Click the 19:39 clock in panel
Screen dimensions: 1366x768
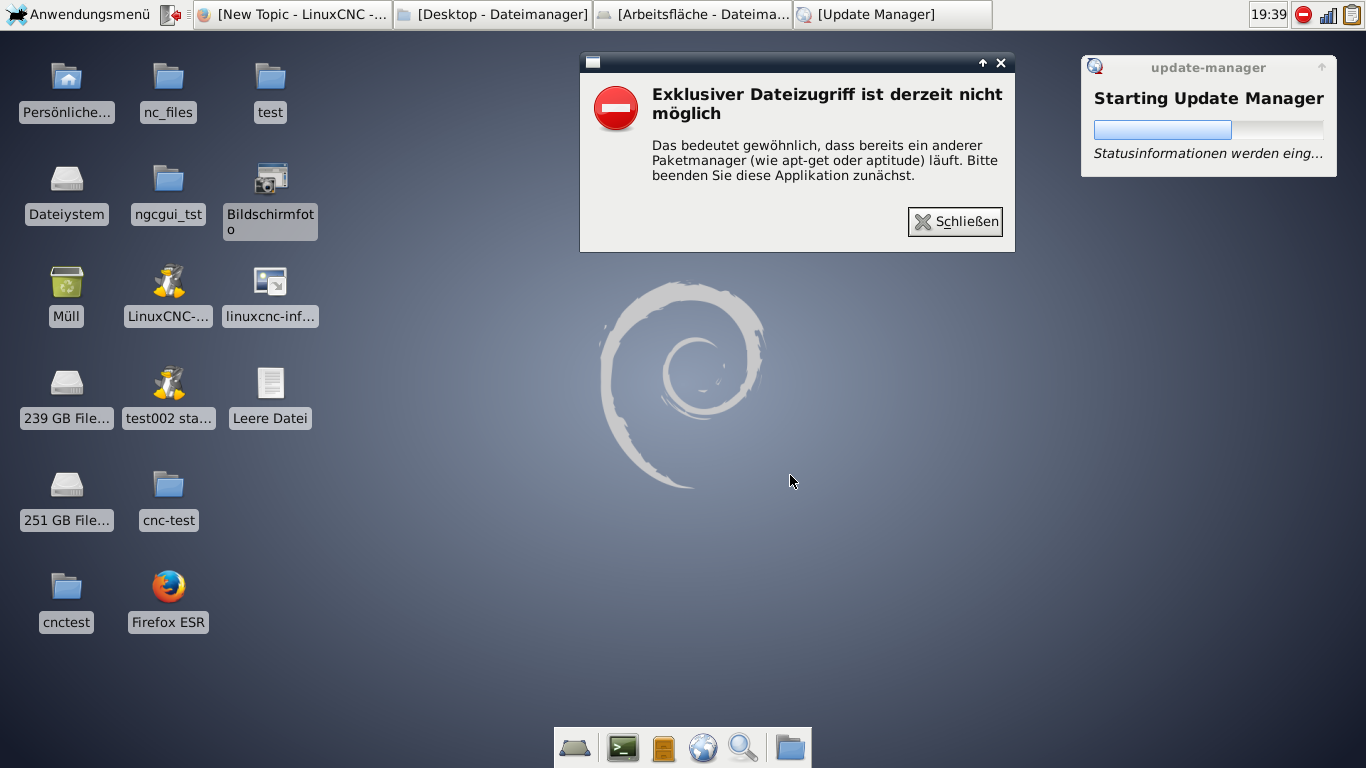pos(1268,15)
